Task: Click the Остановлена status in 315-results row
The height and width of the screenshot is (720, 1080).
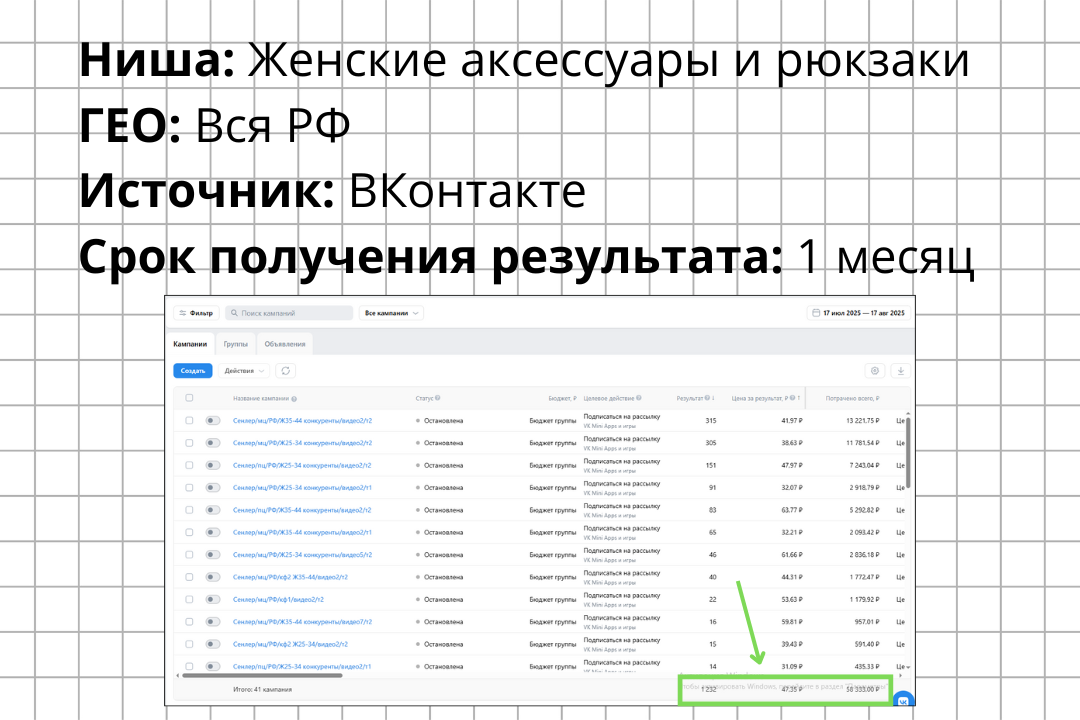Action: [439, 420]
